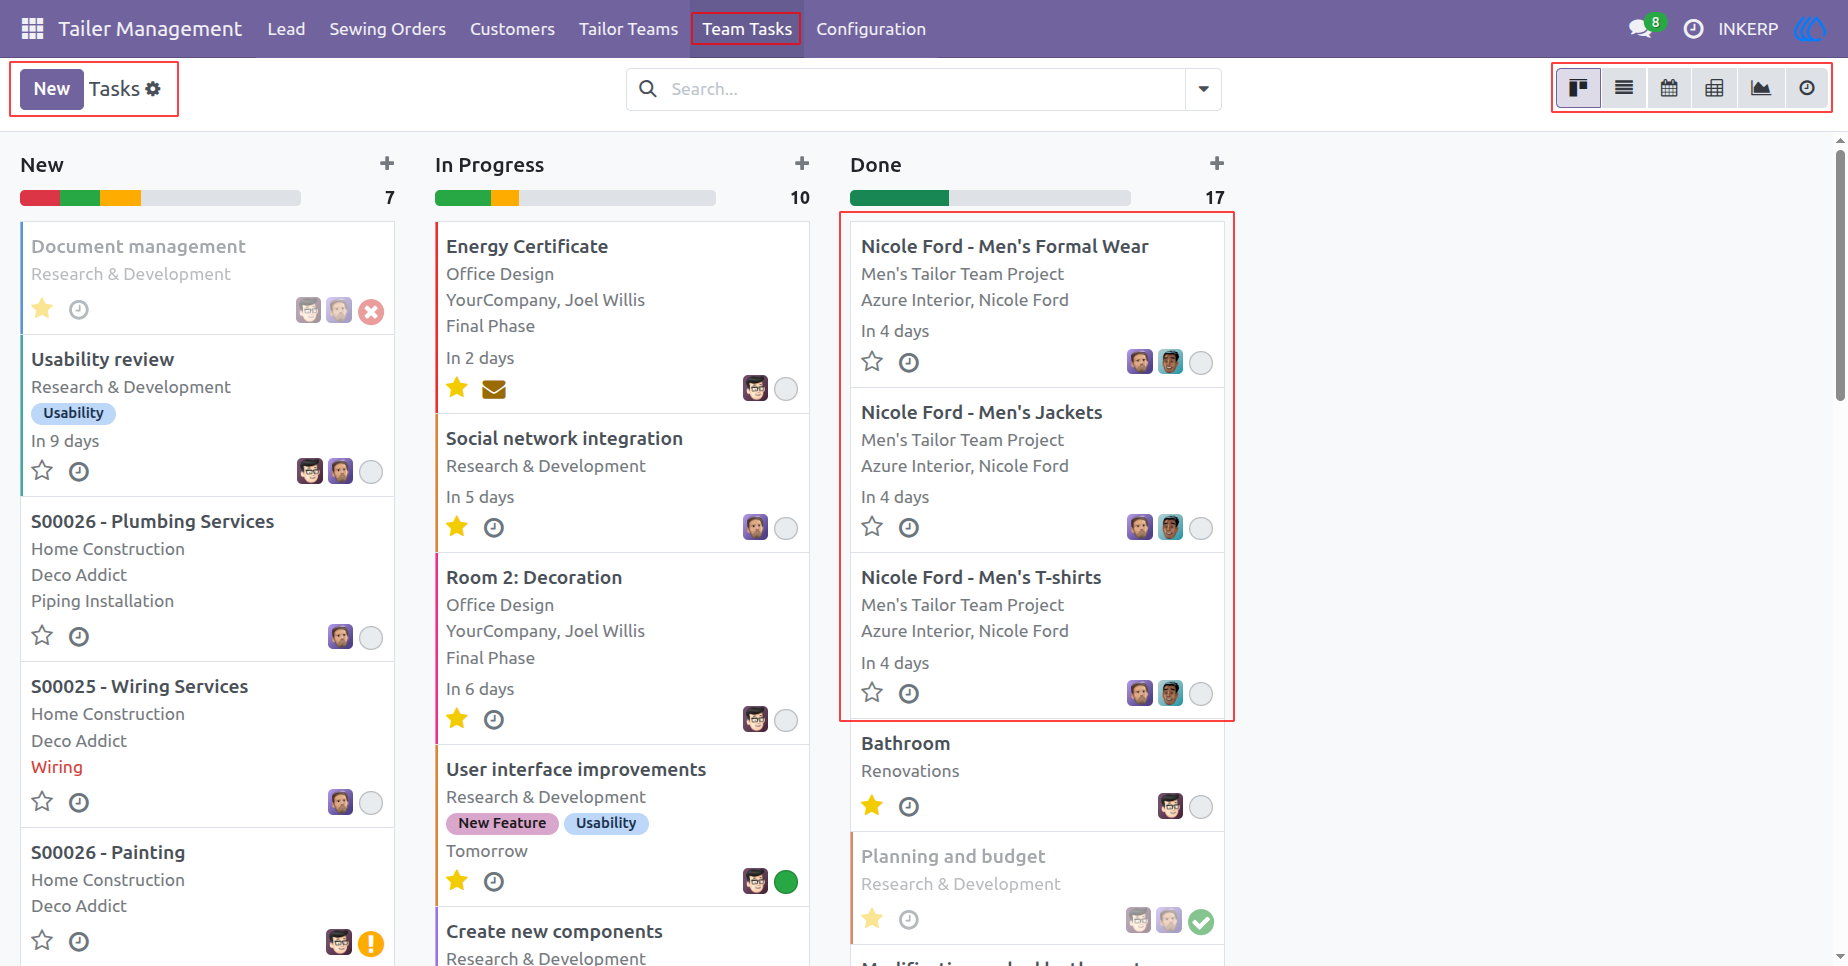Switch to Calendar view
The height and width of the screenshot is (966, 1848).
(x=1669, y=88)
